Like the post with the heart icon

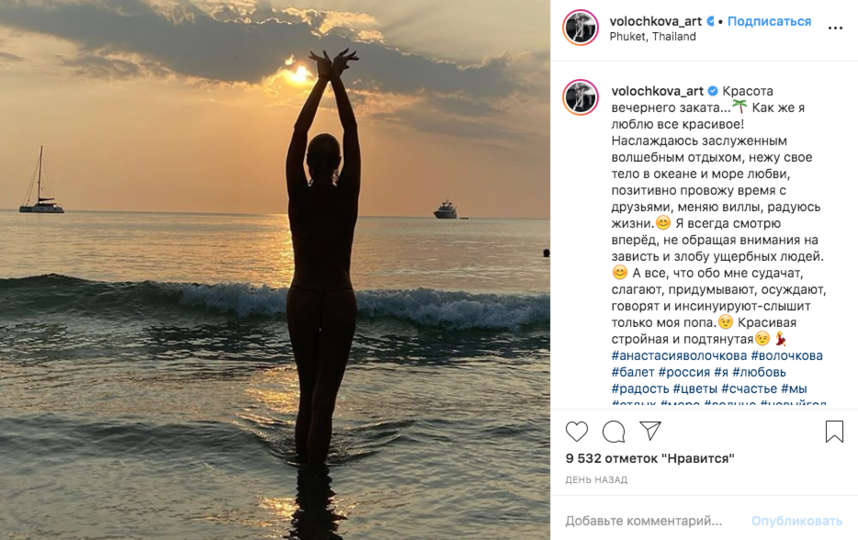[577, 431]
